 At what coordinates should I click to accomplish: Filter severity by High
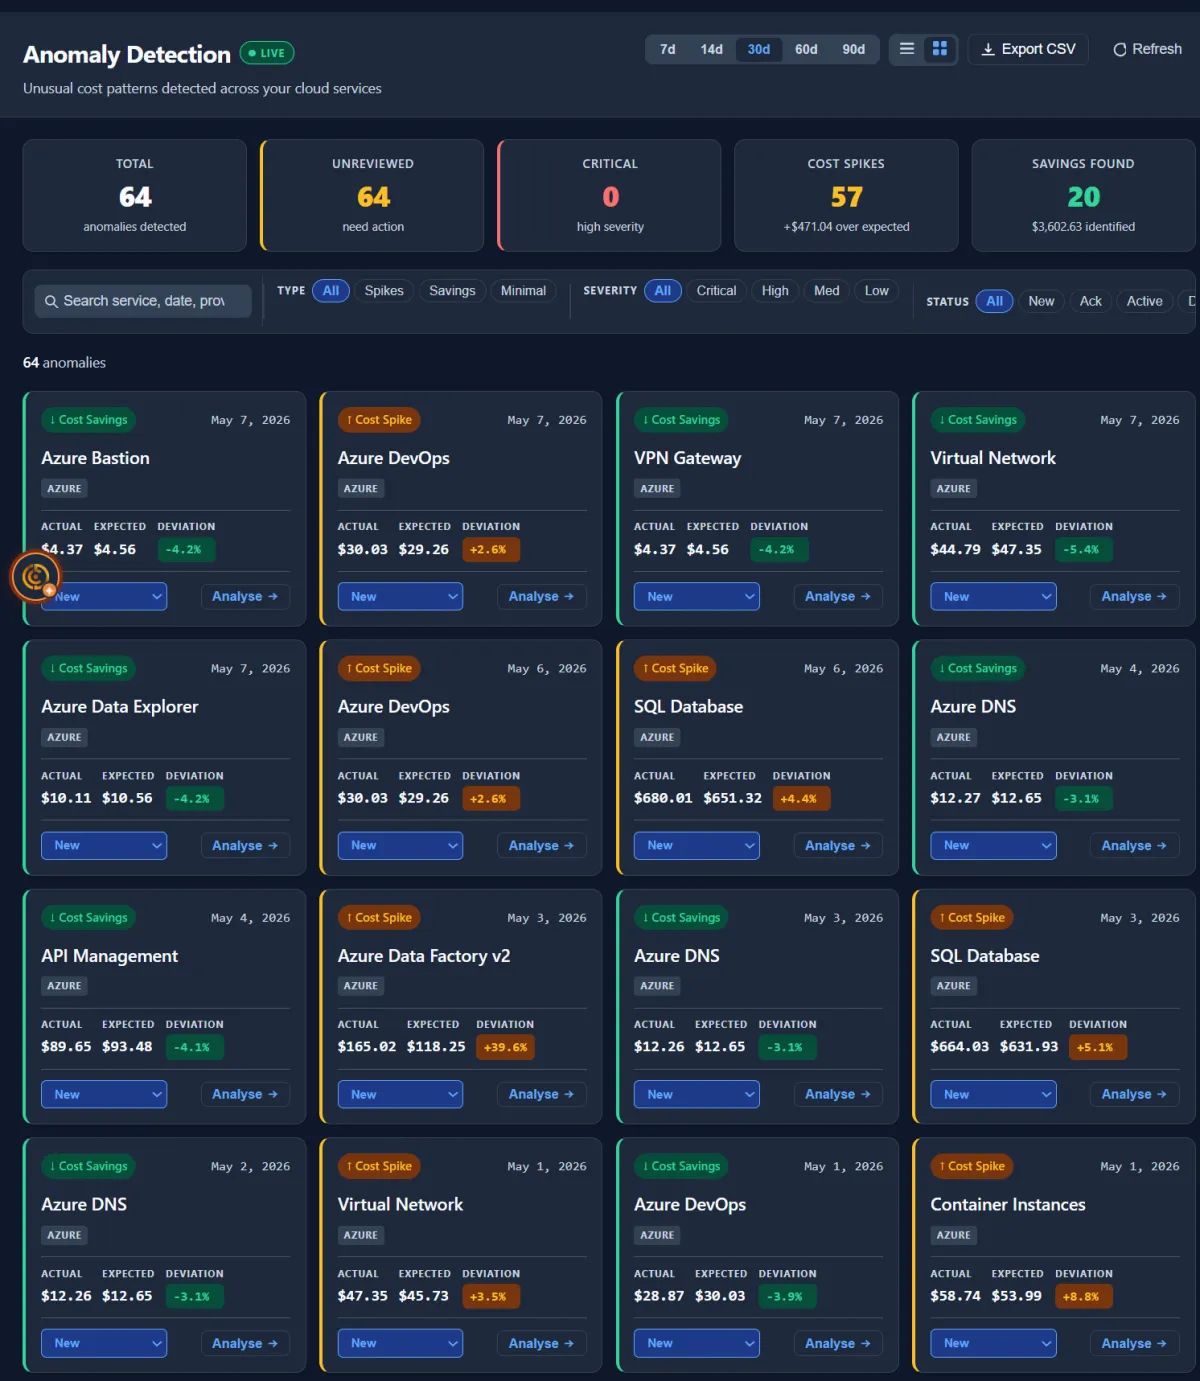tap(775, 291)
